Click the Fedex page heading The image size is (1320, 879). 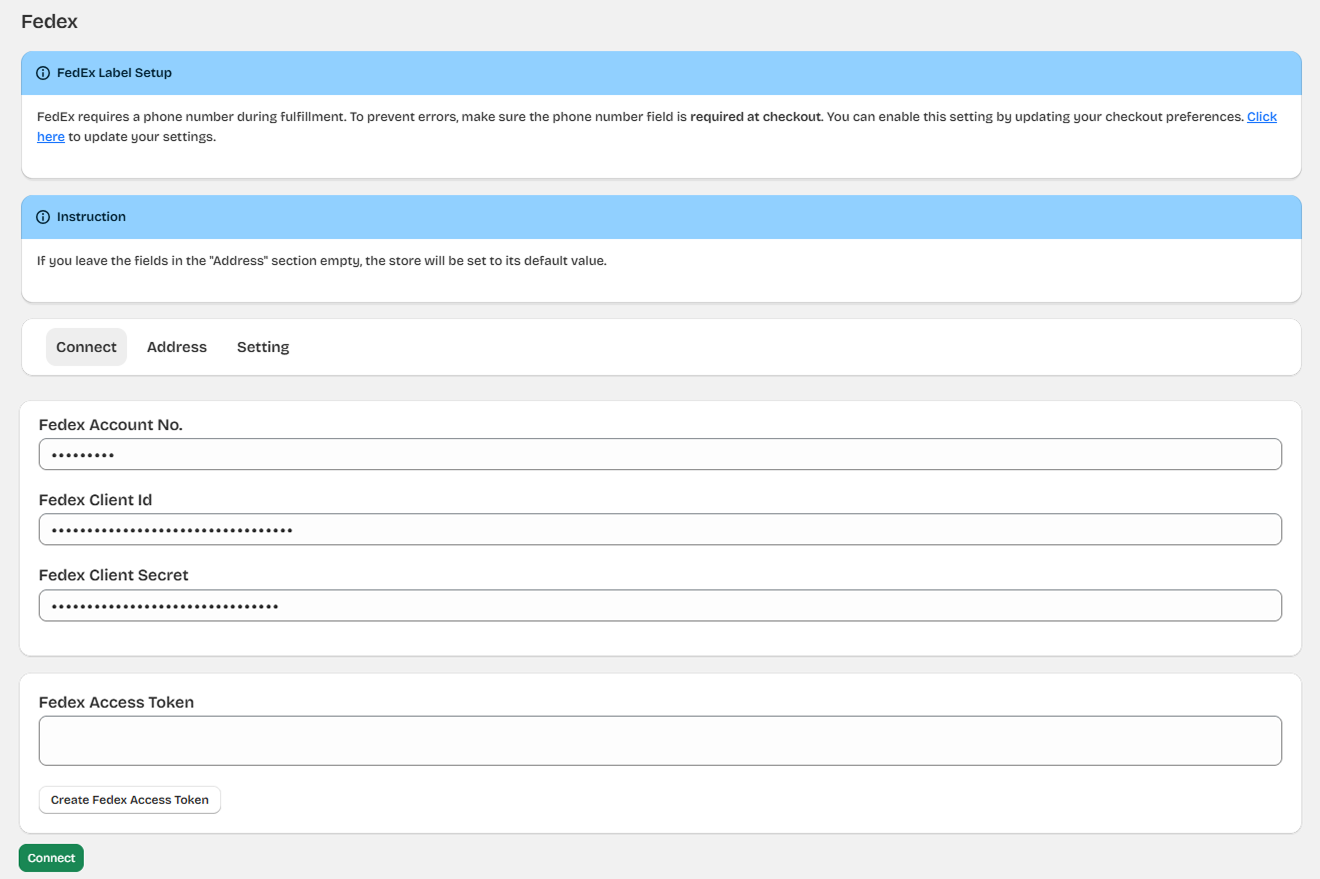click(49, 21)
